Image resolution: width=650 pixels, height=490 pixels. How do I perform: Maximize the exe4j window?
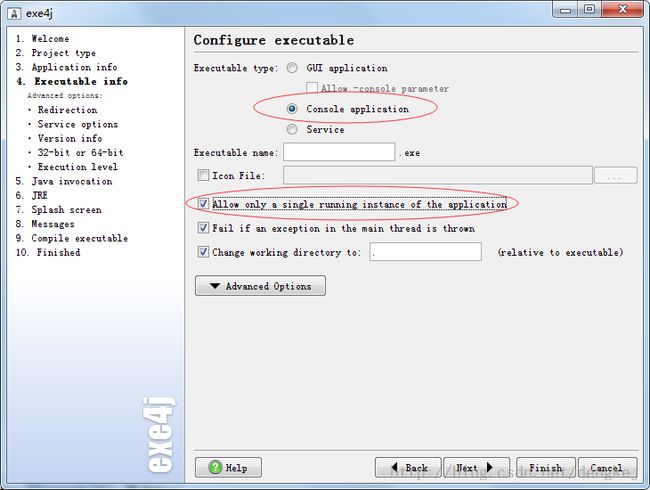589,9
